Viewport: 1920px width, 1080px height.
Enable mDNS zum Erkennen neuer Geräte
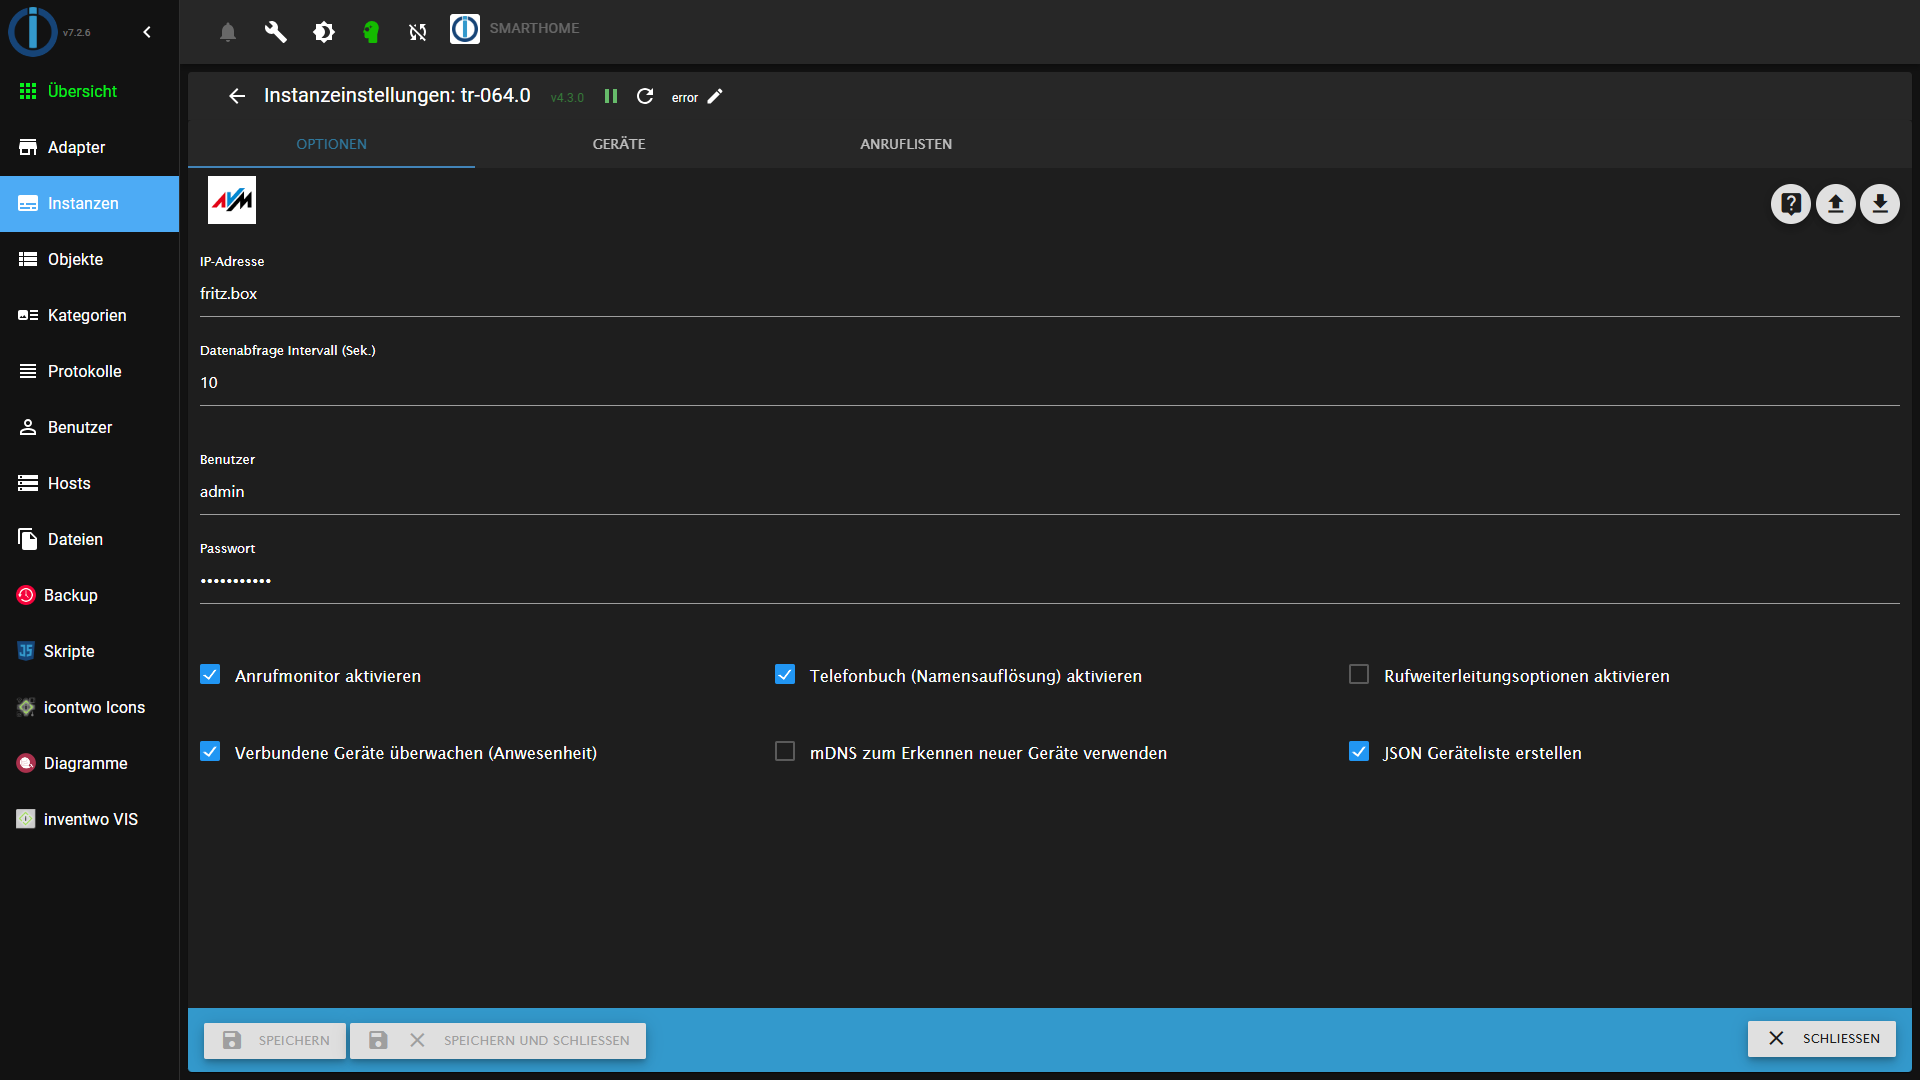[785, 751]
